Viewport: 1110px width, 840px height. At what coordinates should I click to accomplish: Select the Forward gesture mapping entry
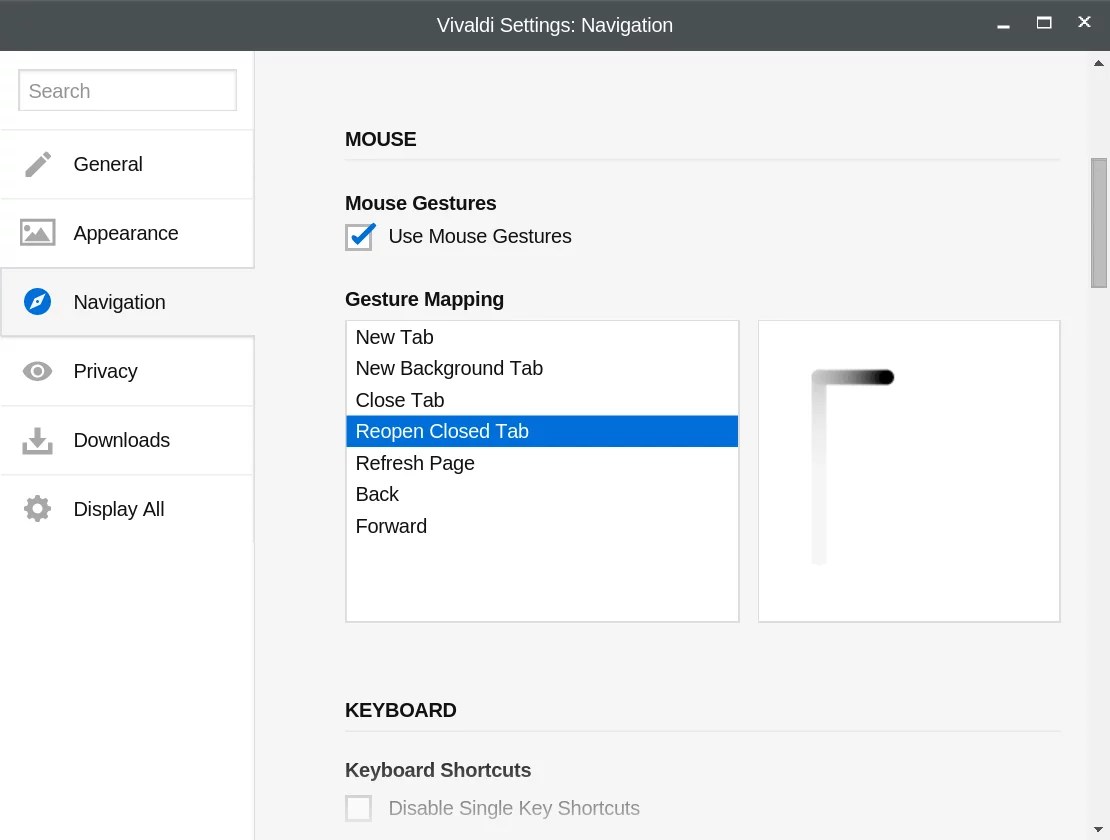(x=391, y=526)
